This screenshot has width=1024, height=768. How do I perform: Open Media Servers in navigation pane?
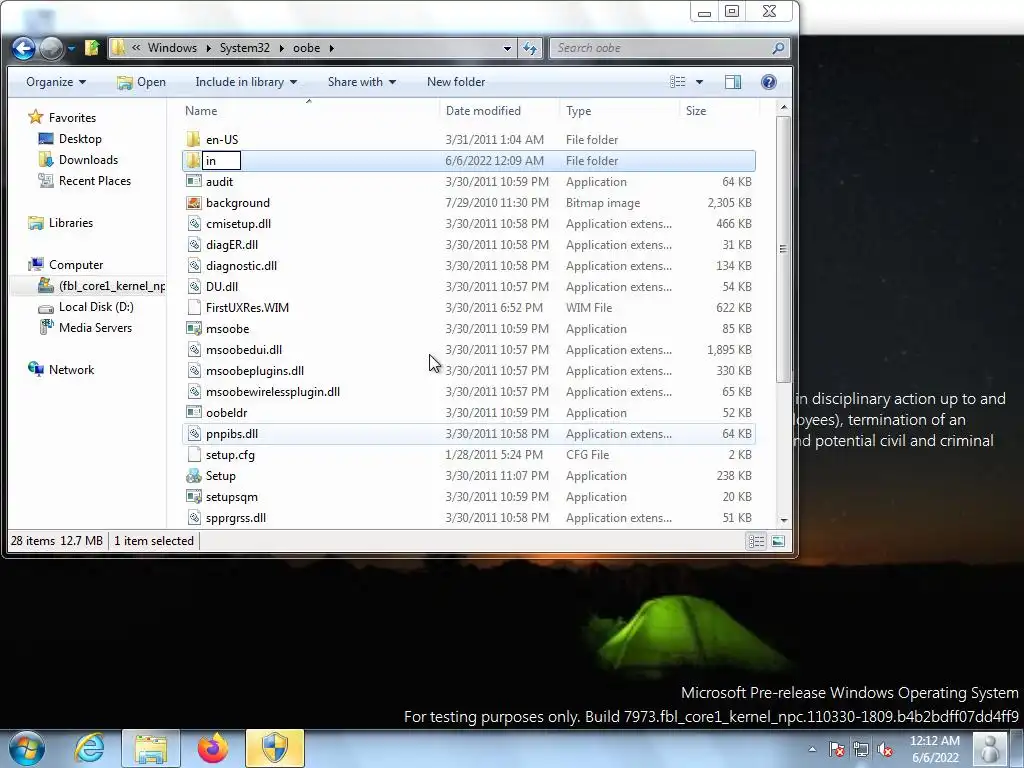tap(95, 327)
